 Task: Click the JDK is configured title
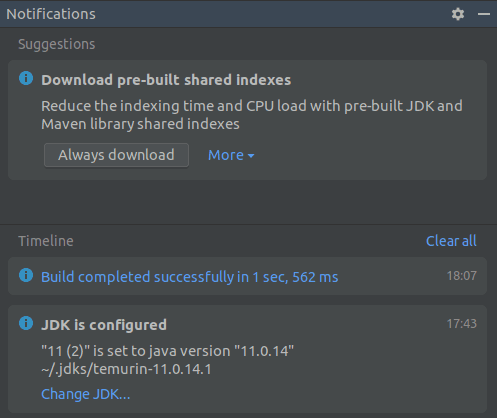[104, 325]
